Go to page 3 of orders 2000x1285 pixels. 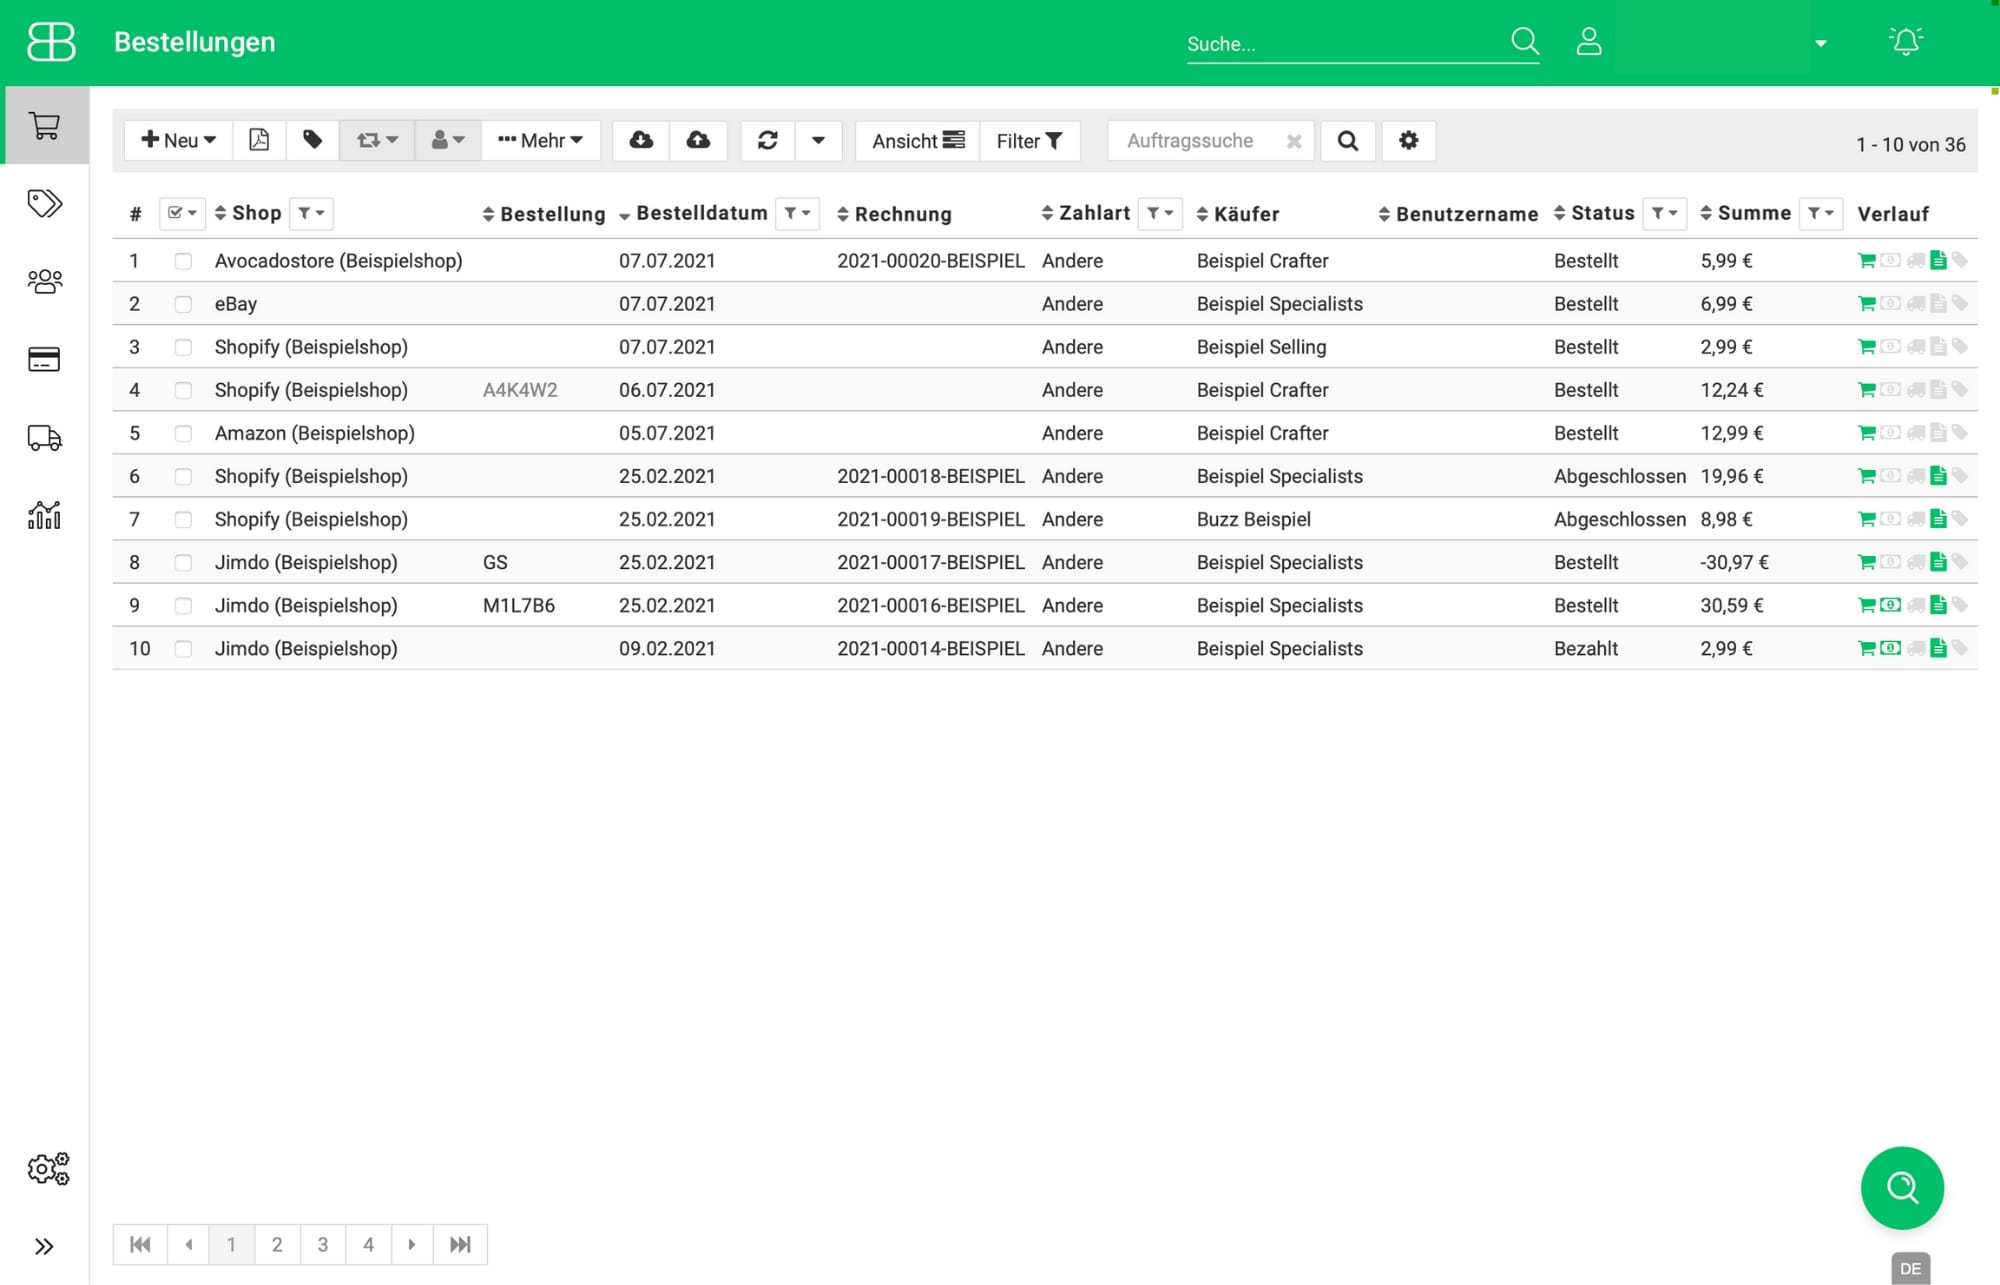point(323,1245)
